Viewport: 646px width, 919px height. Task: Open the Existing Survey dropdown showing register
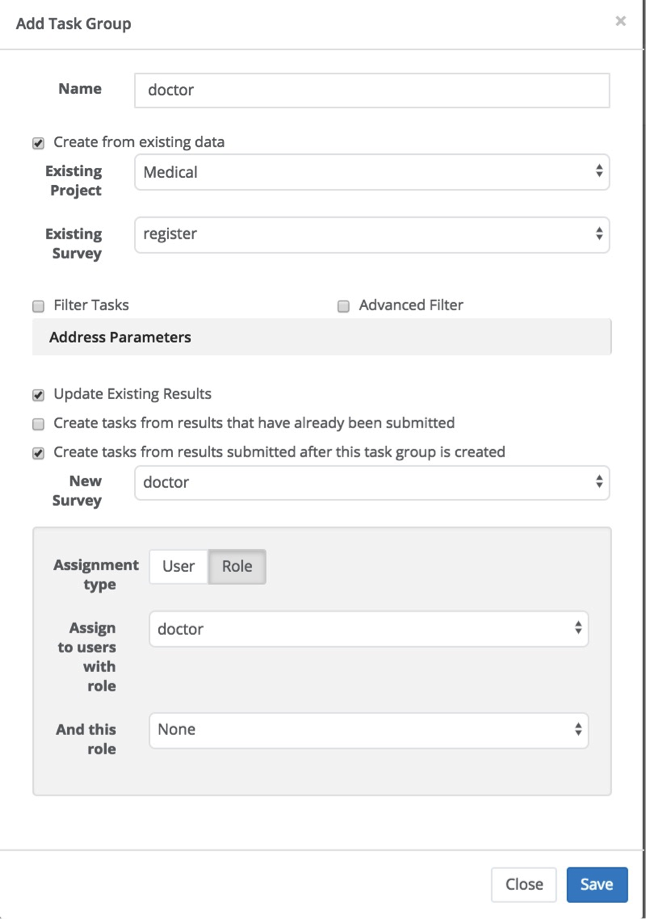tap(371, 234)
